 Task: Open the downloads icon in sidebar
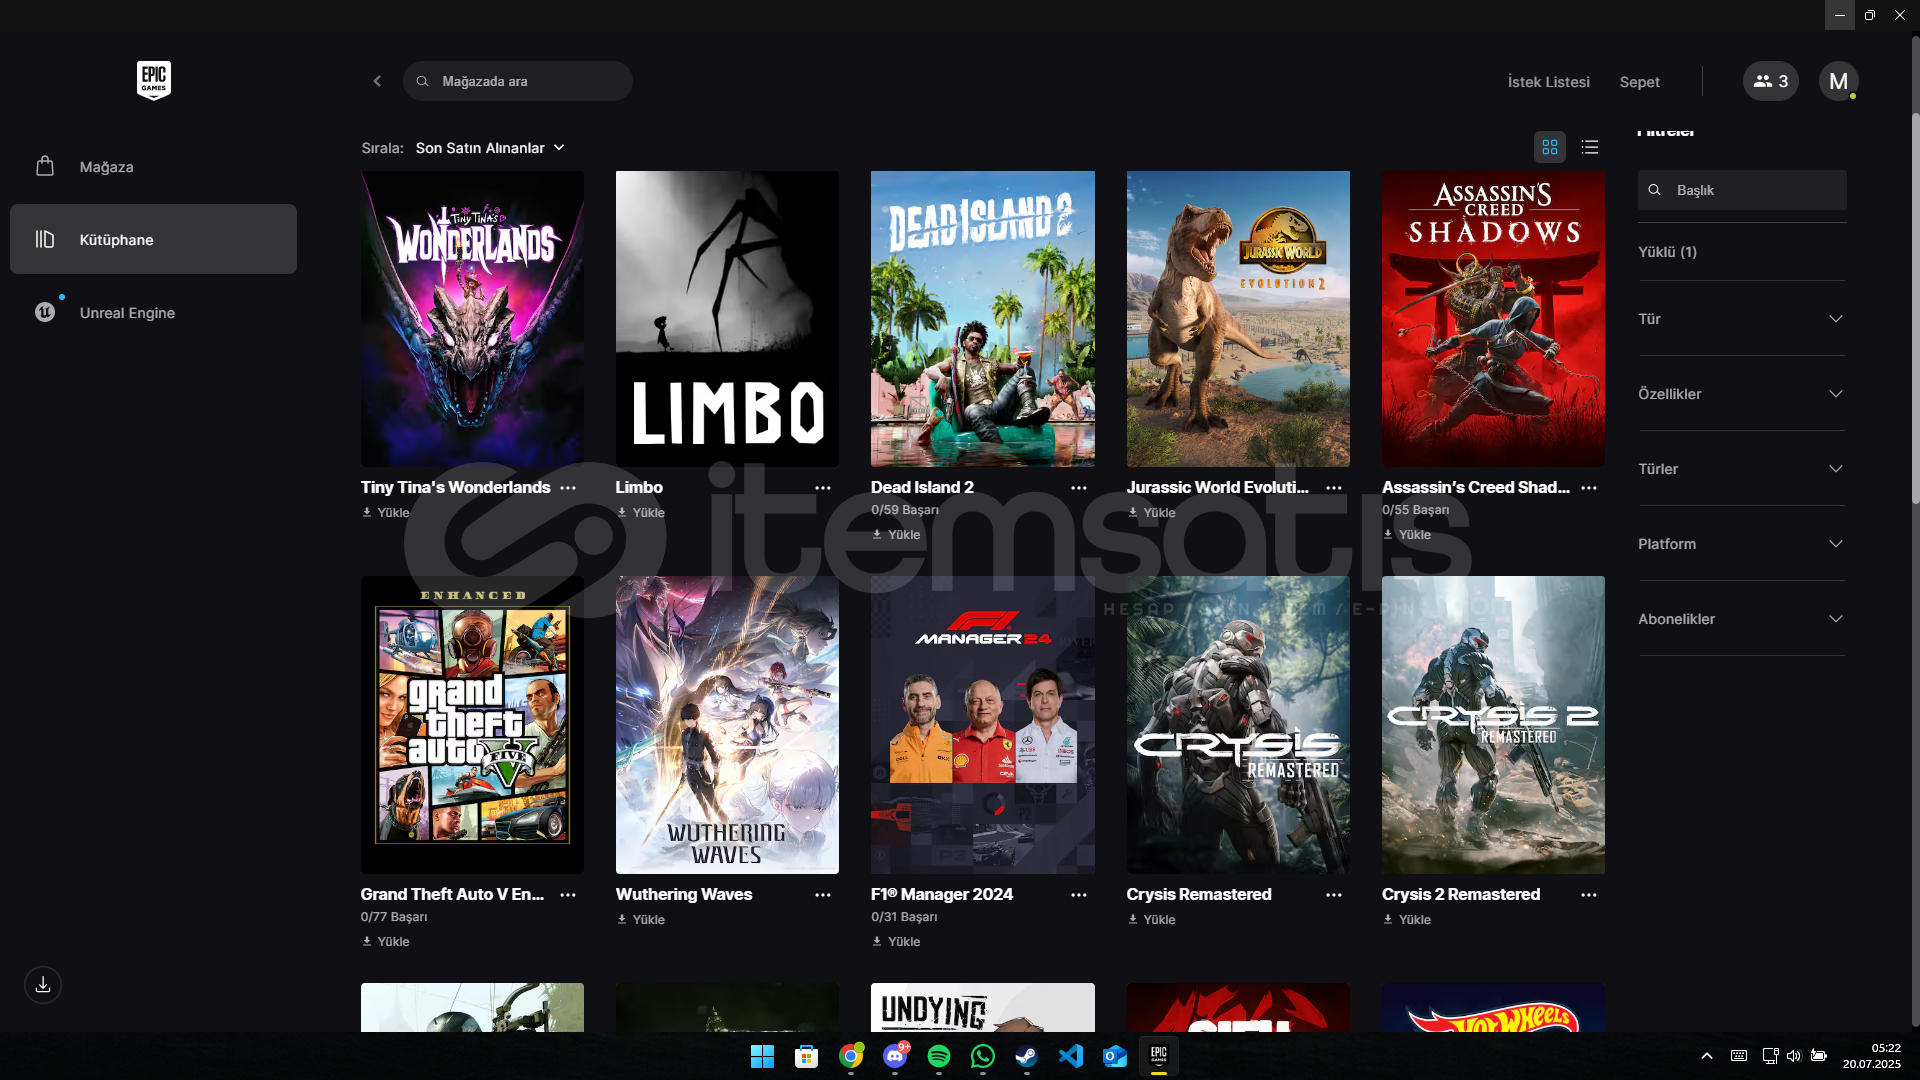click(x=43, y=985)
